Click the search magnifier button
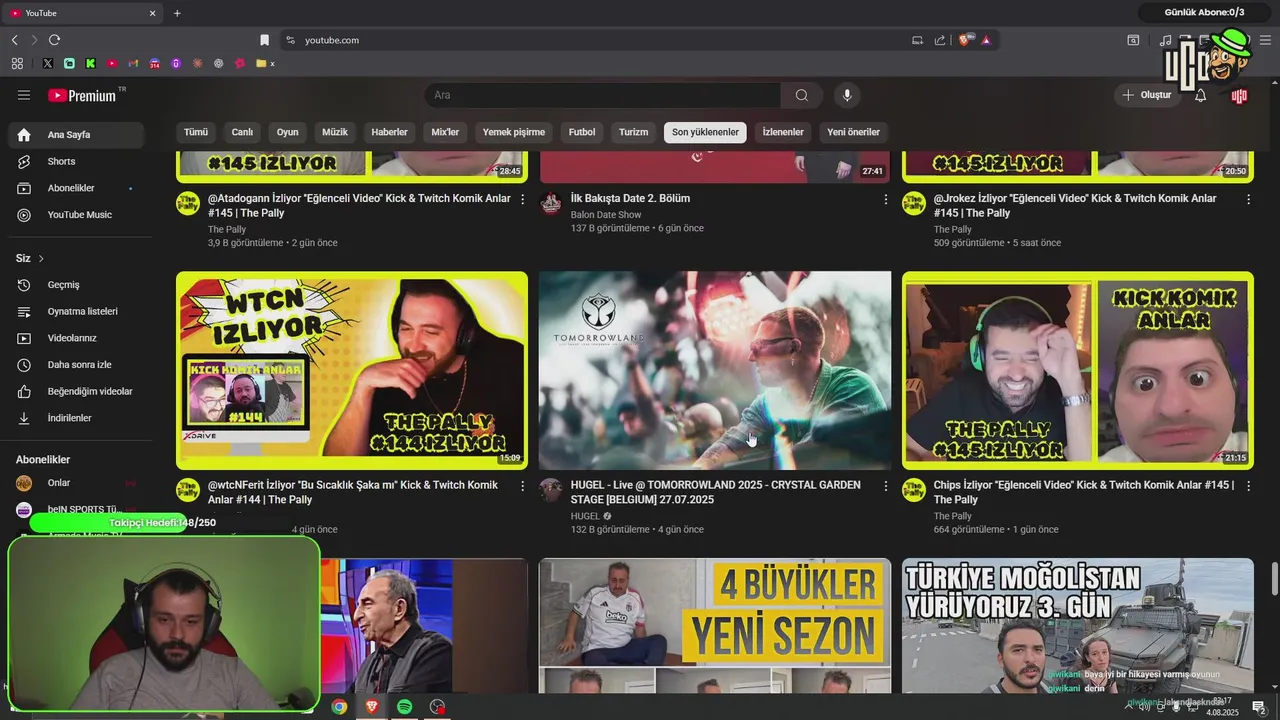Image resolution: width=1280 pixels, height=720 pixels. click(802, 95)
